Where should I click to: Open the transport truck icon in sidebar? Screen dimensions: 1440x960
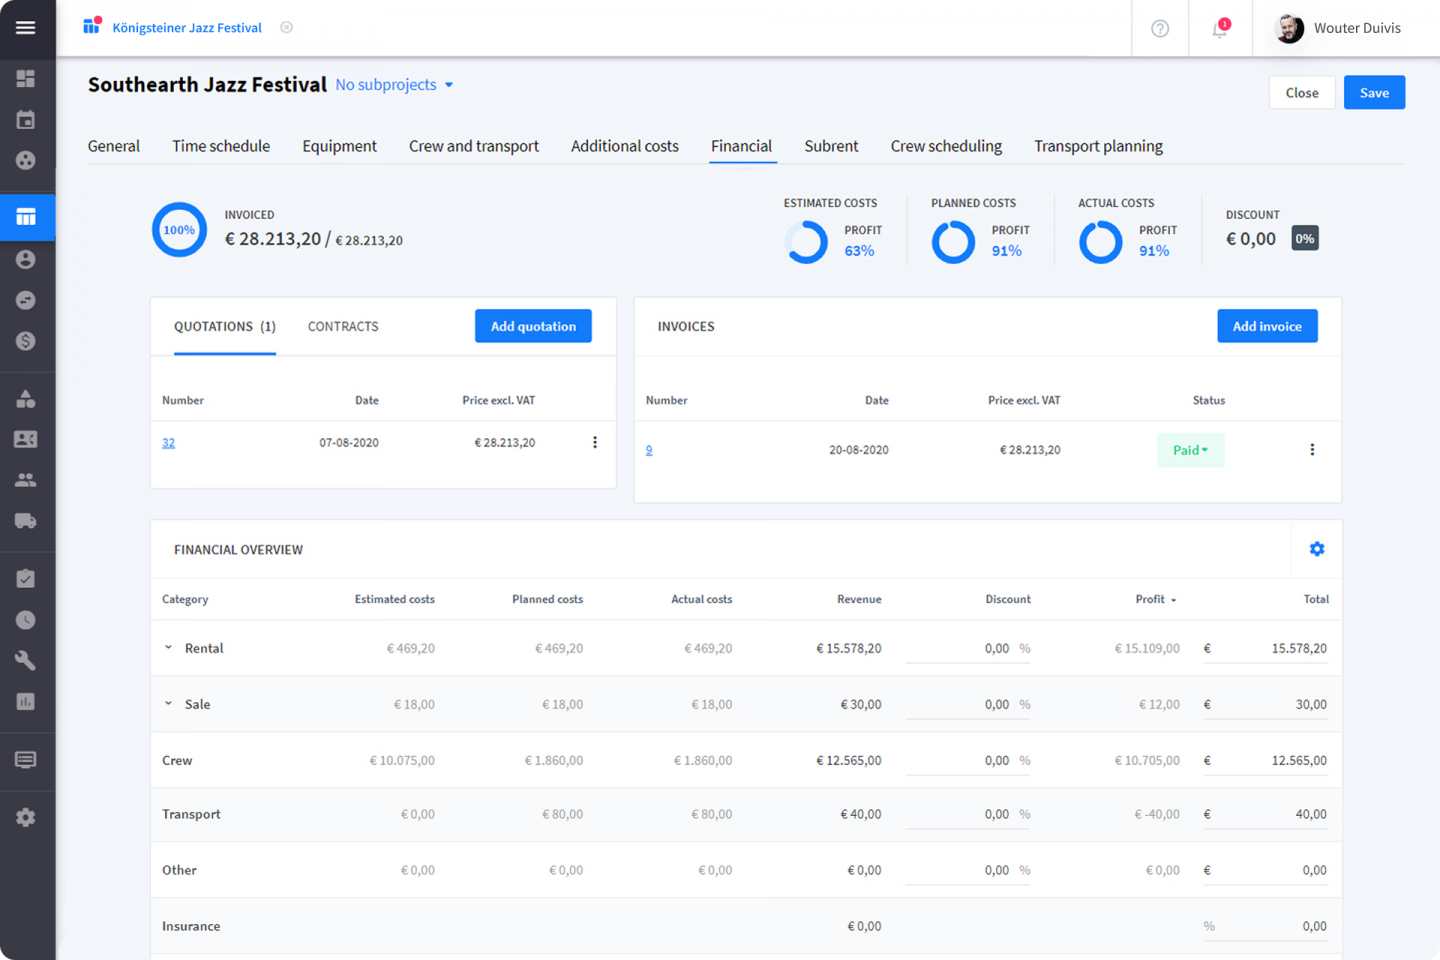pyautogui.click(x=26, y=520)
